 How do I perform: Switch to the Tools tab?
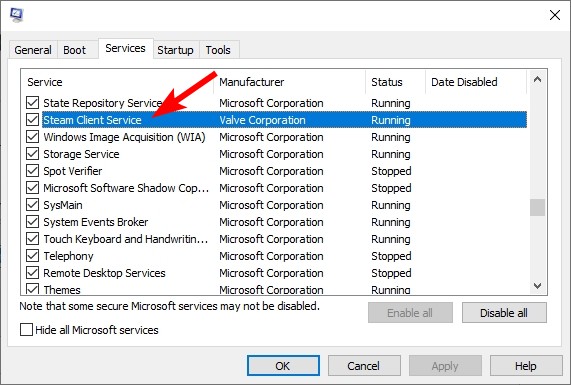pos(218,50)
